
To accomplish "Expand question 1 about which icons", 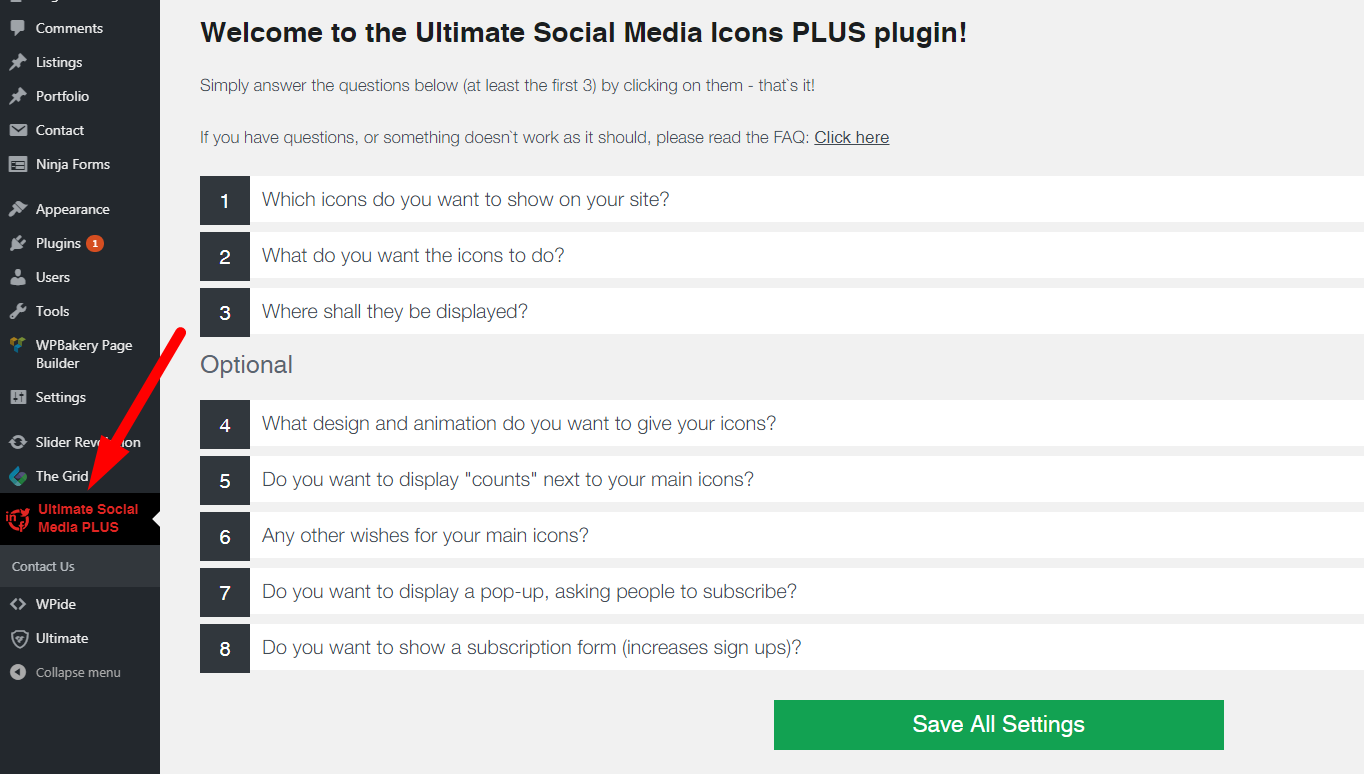I will click(x=465, y=199).
